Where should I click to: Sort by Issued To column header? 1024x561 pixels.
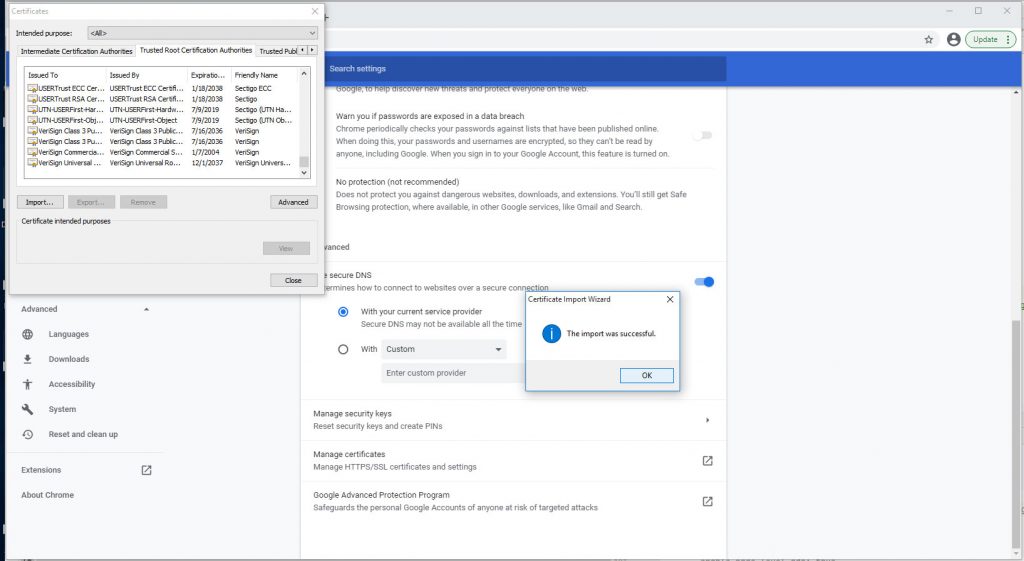65,75
